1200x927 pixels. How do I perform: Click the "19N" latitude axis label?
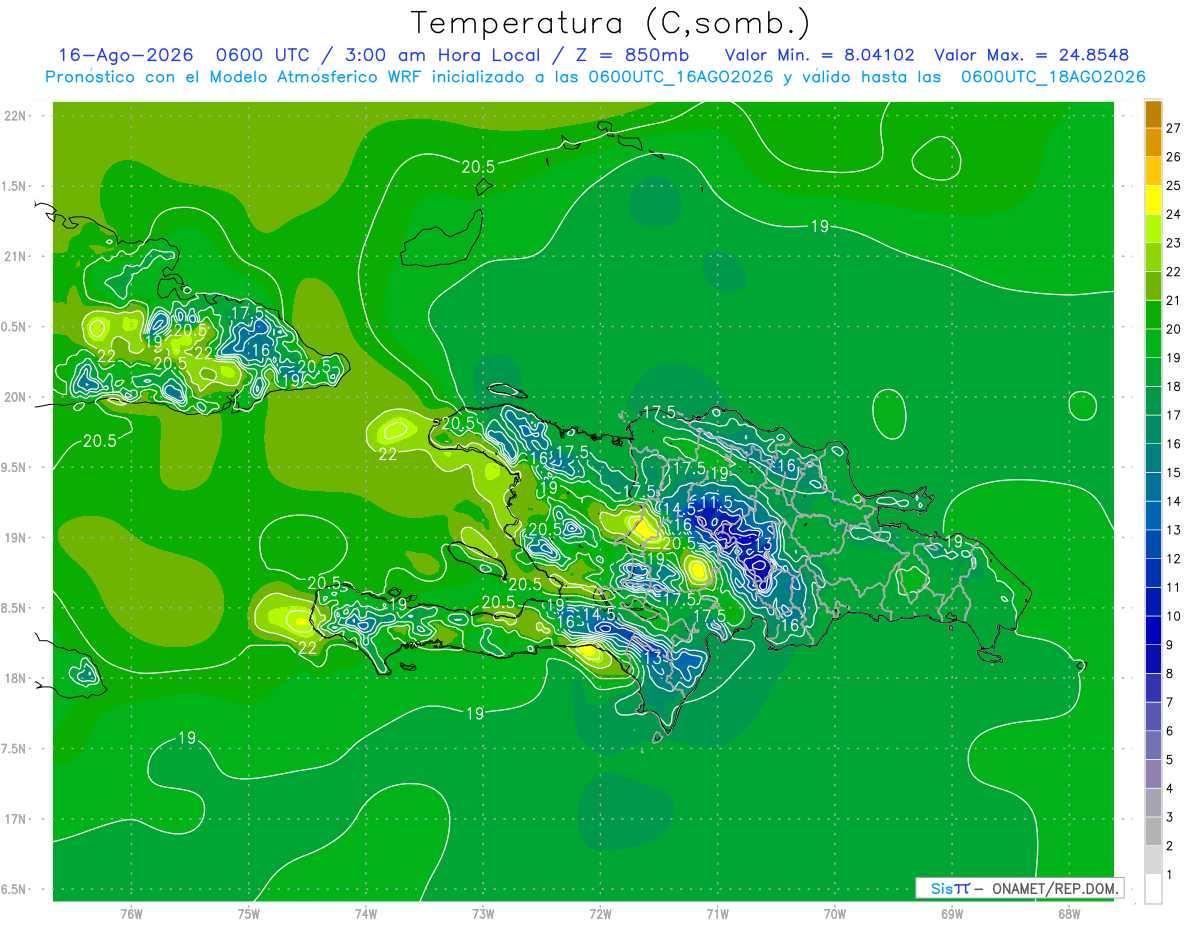click(16, 538)
